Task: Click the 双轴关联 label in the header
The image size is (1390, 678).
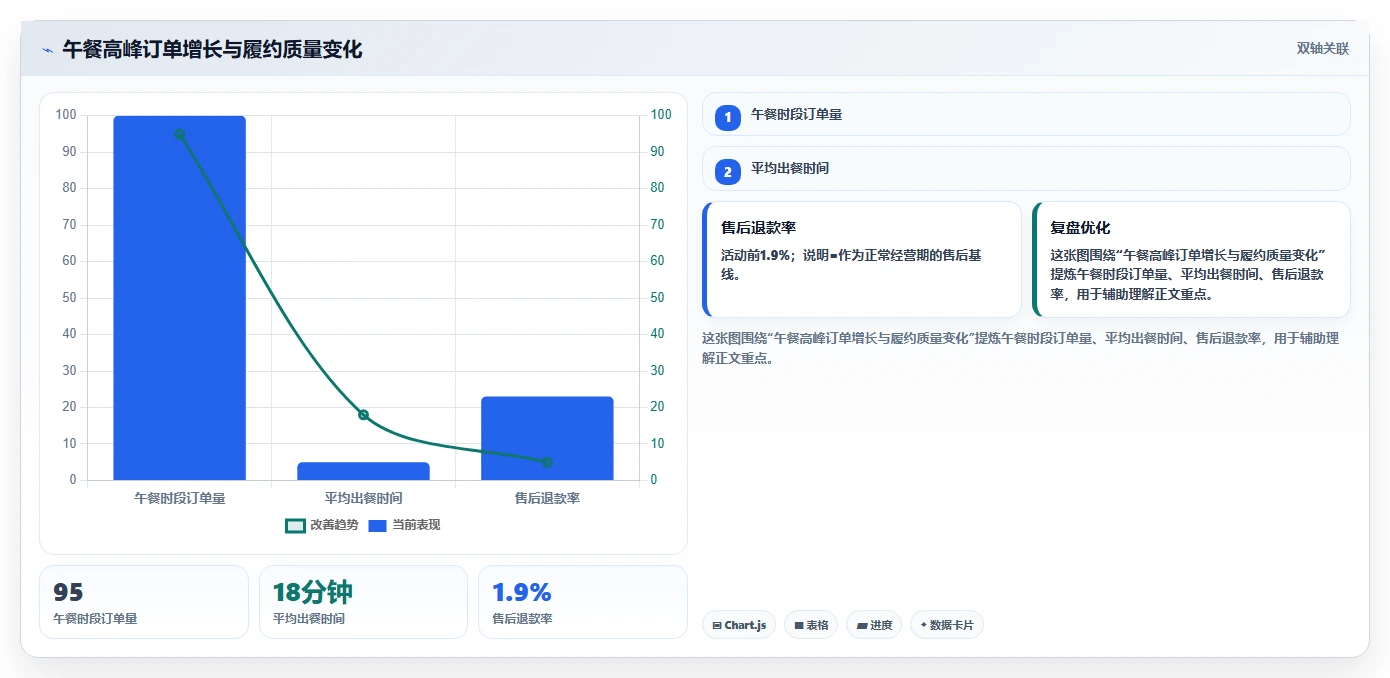Action: tap(1323, 49)
